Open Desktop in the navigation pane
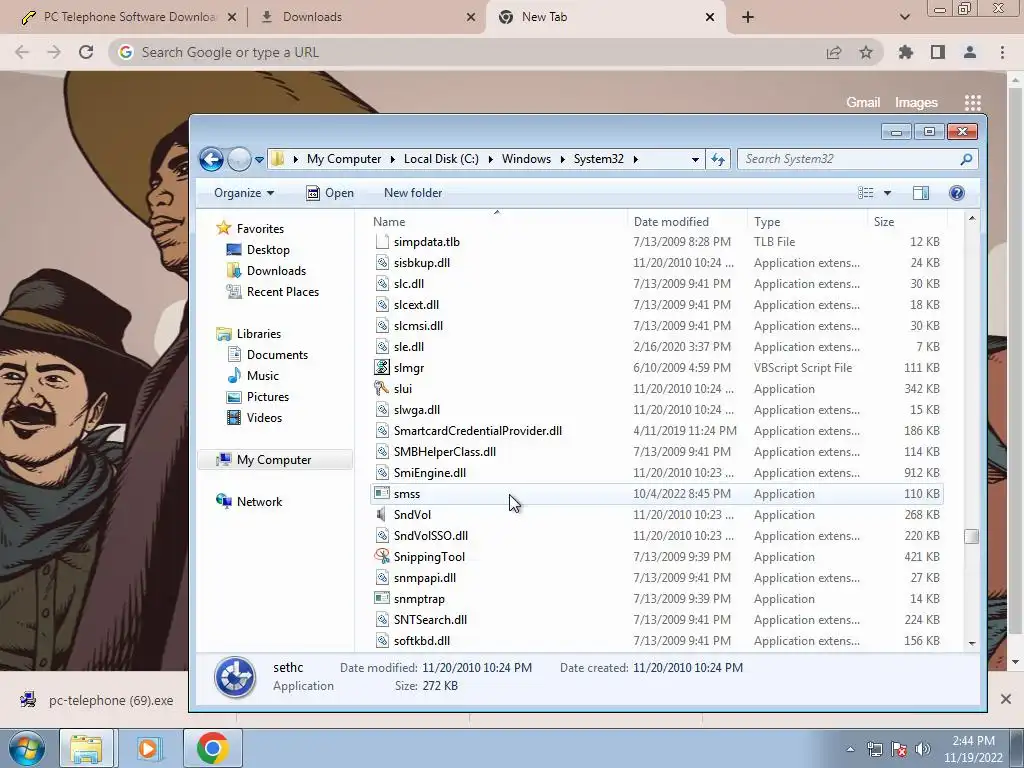The image size is (1024, 768). point(258,249)
